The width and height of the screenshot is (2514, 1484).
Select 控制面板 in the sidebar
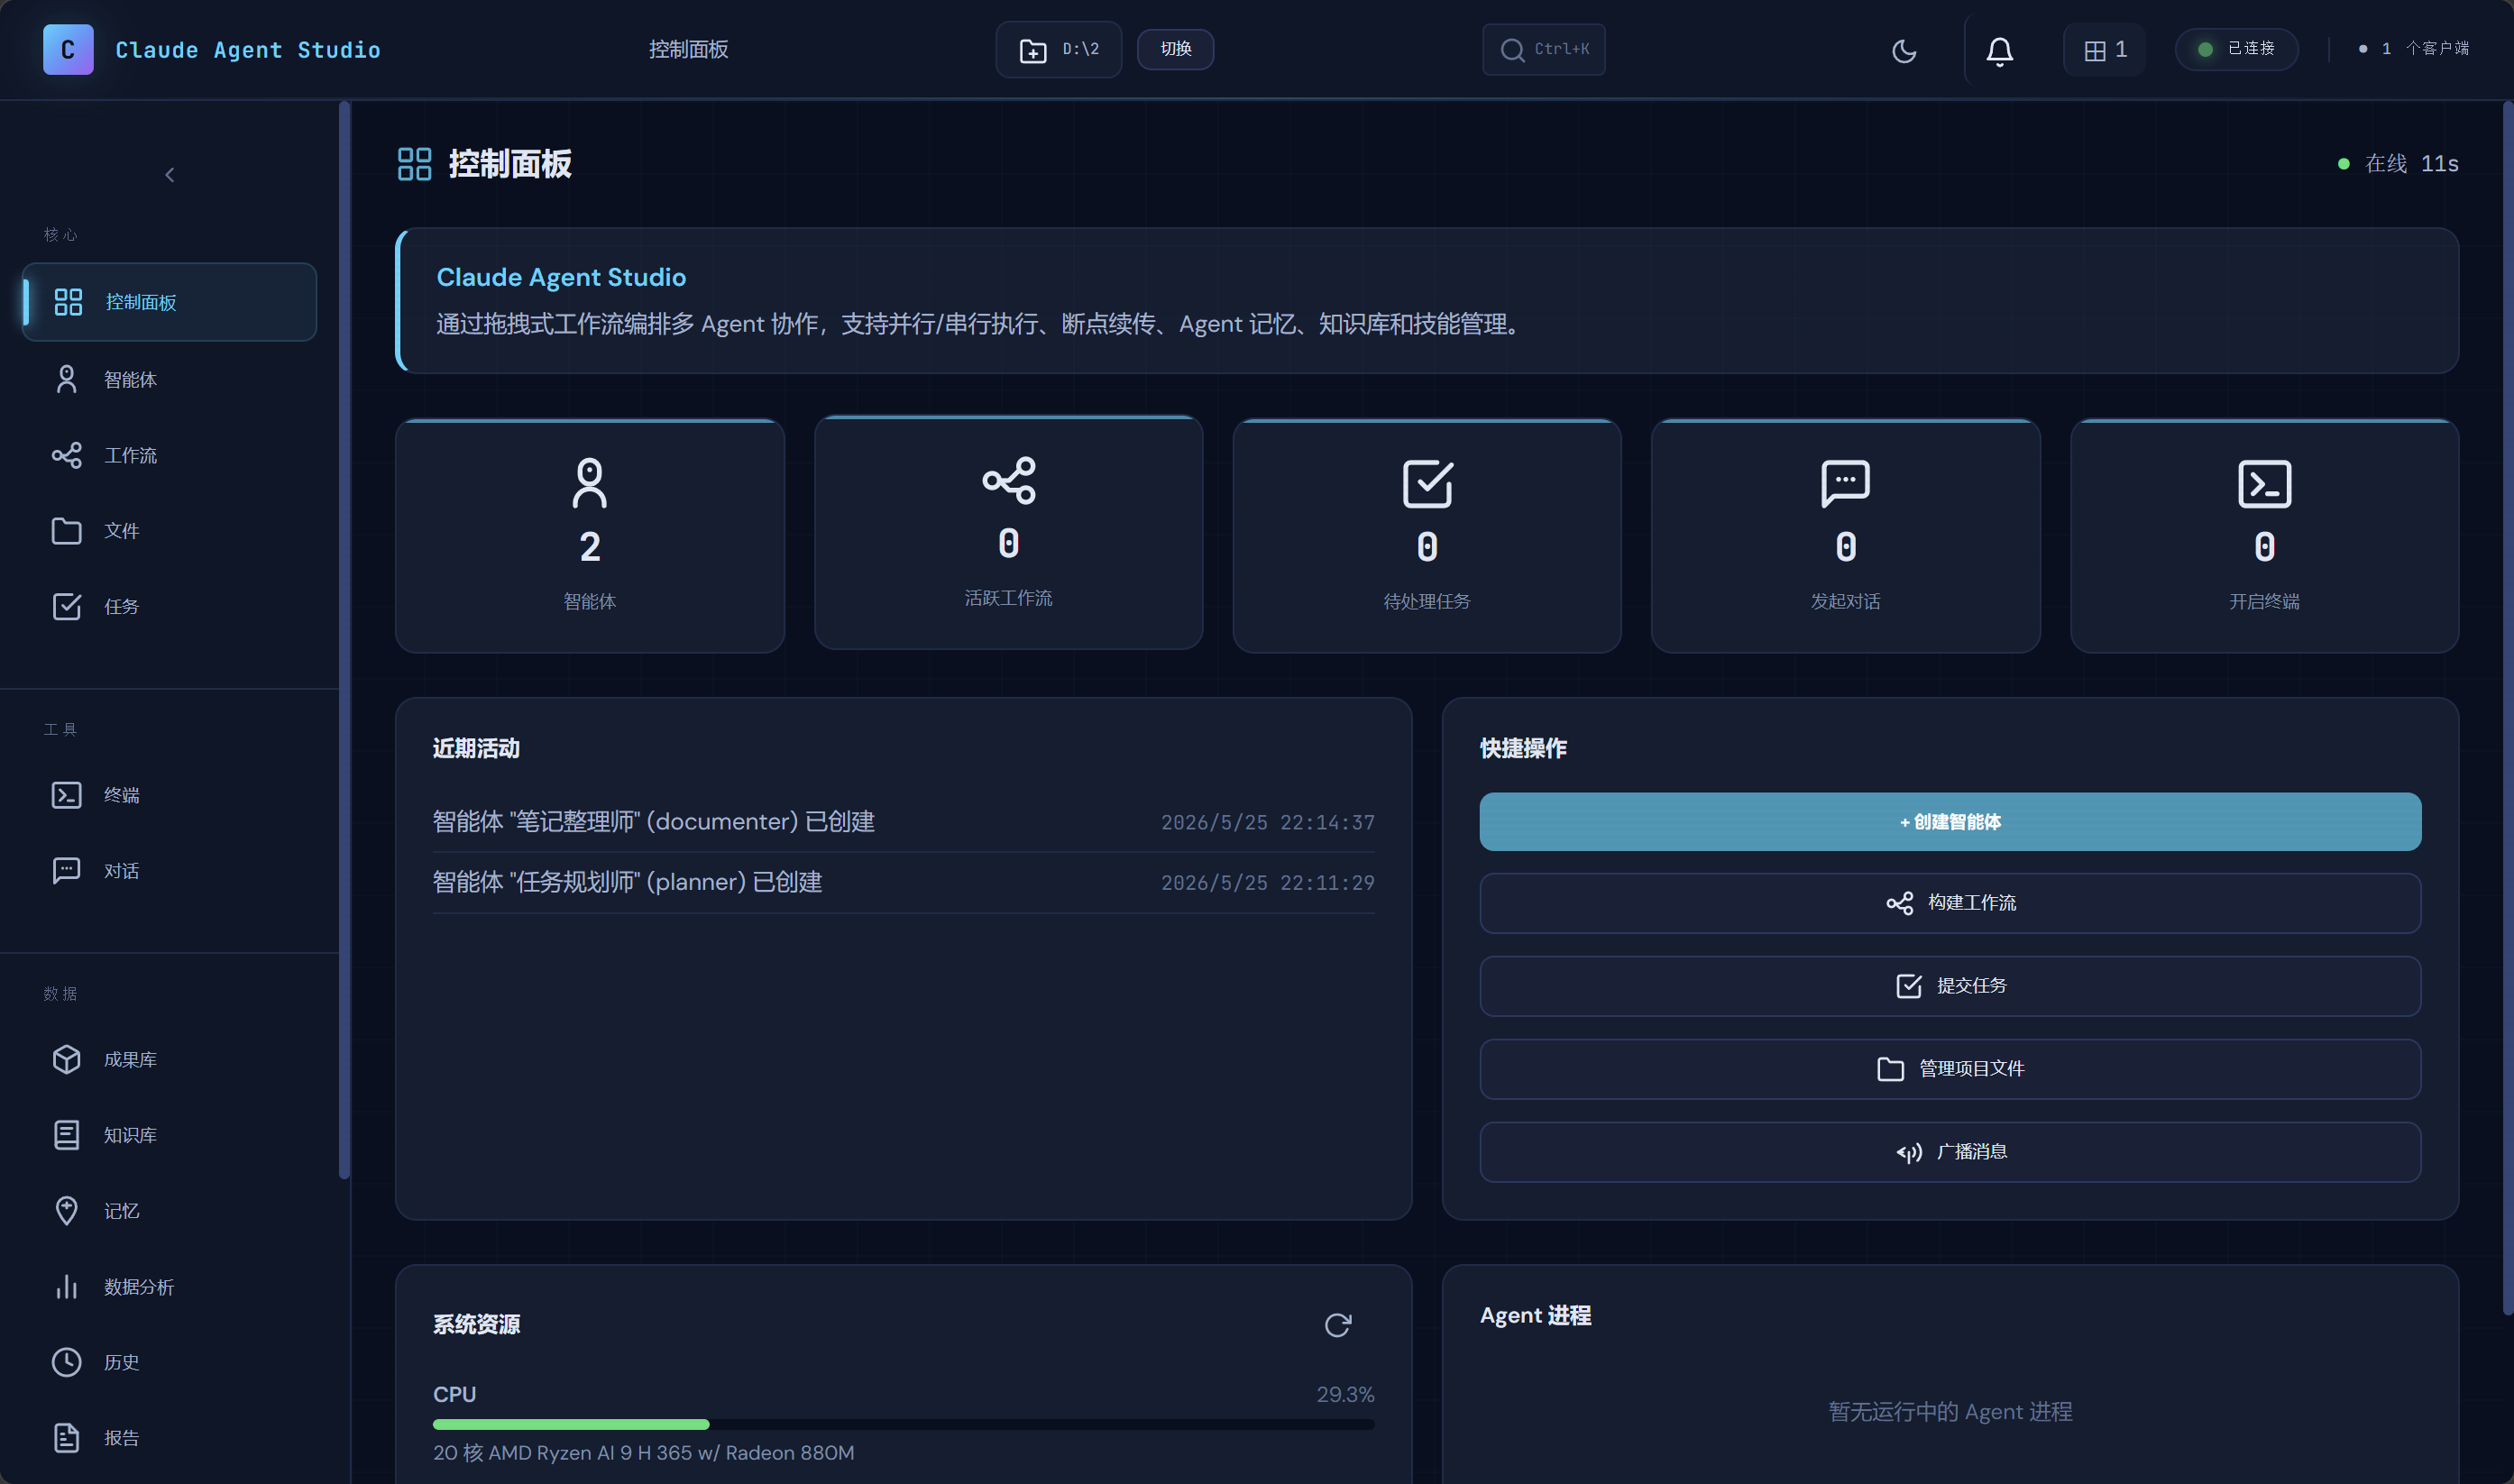(x=169, y=302)
